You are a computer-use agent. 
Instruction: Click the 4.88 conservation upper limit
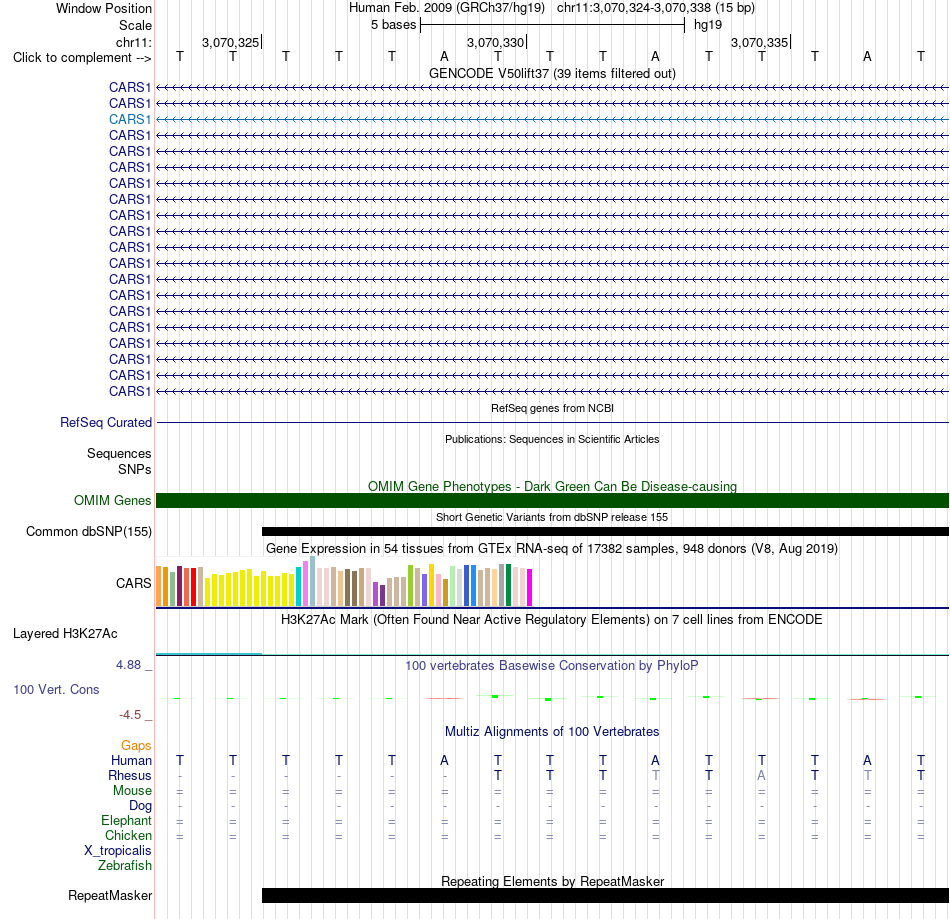click(128, 665)
